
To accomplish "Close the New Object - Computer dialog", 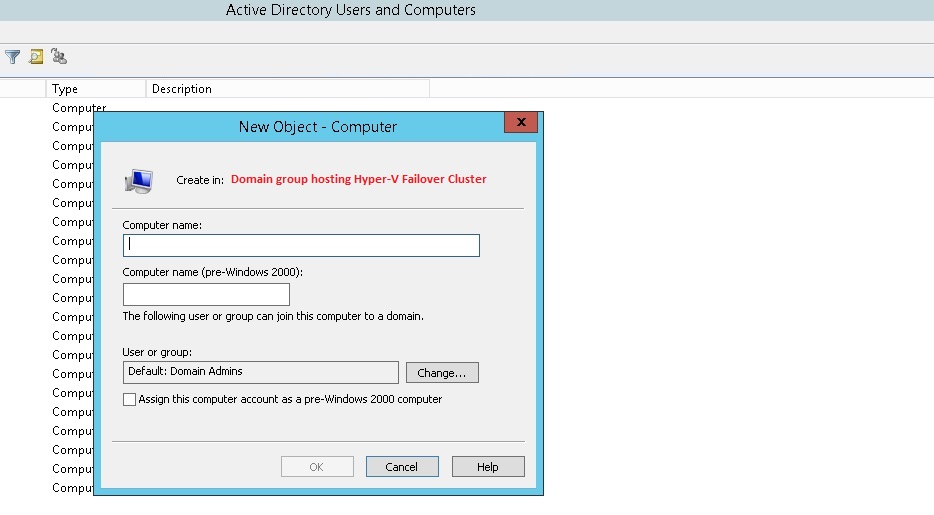I will click(521, 122).
